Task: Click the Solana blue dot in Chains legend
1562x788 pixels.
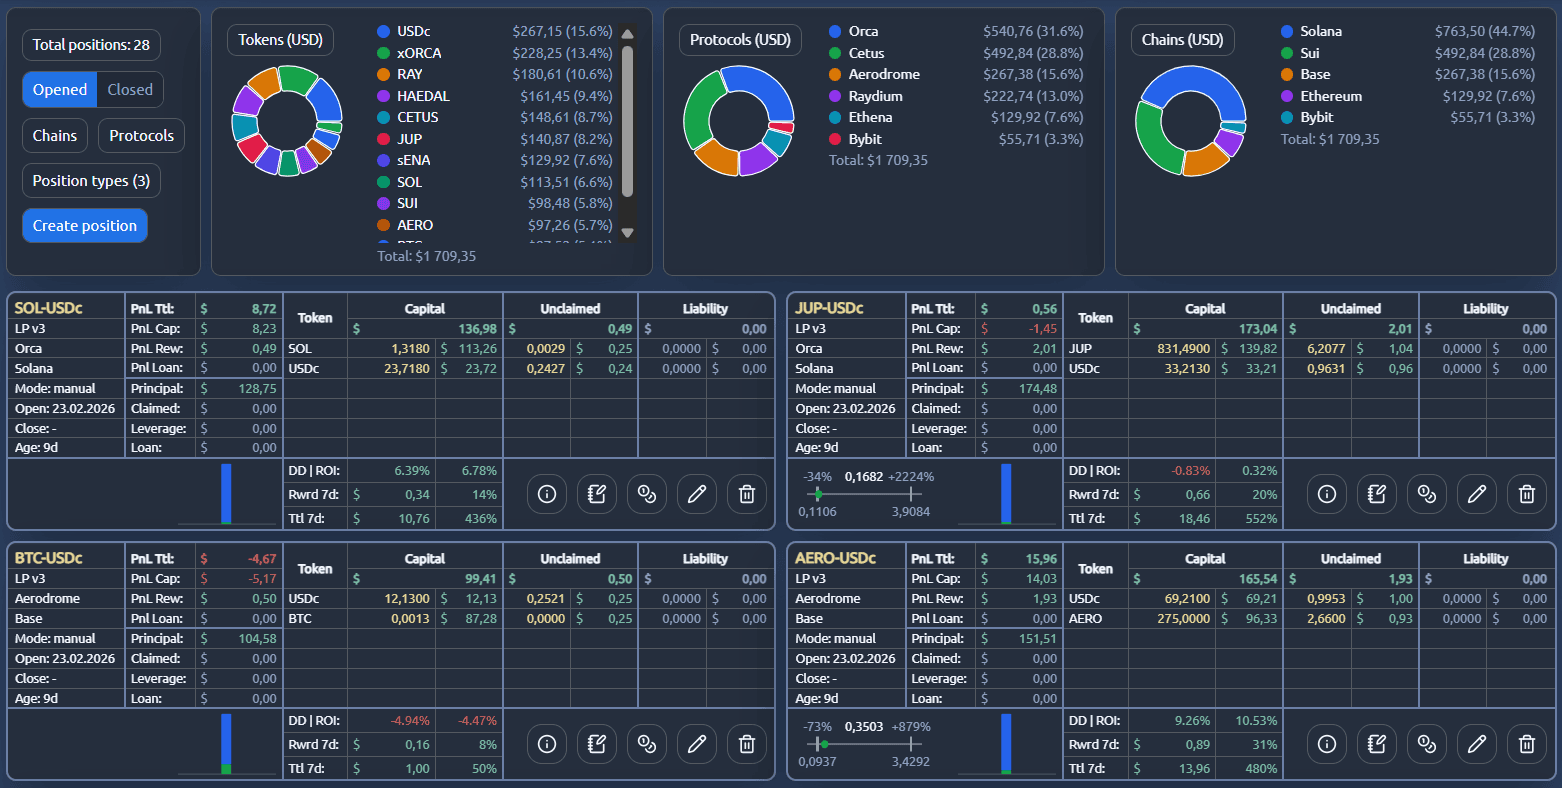Action: 1287,32
